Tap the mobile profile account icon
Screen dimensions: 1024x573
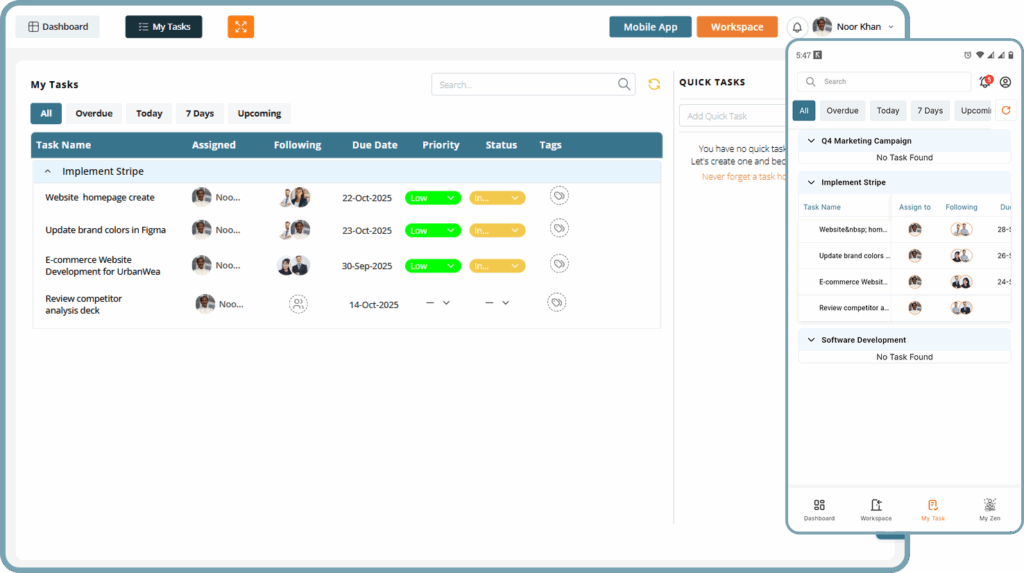tap(1005, 82)
